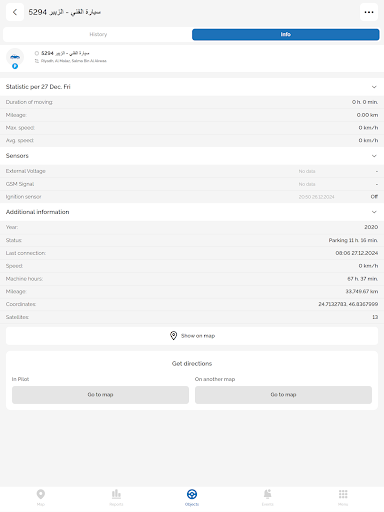Select the Ignition sensor row
Screen dimensions: 384x512
point(192,197)
